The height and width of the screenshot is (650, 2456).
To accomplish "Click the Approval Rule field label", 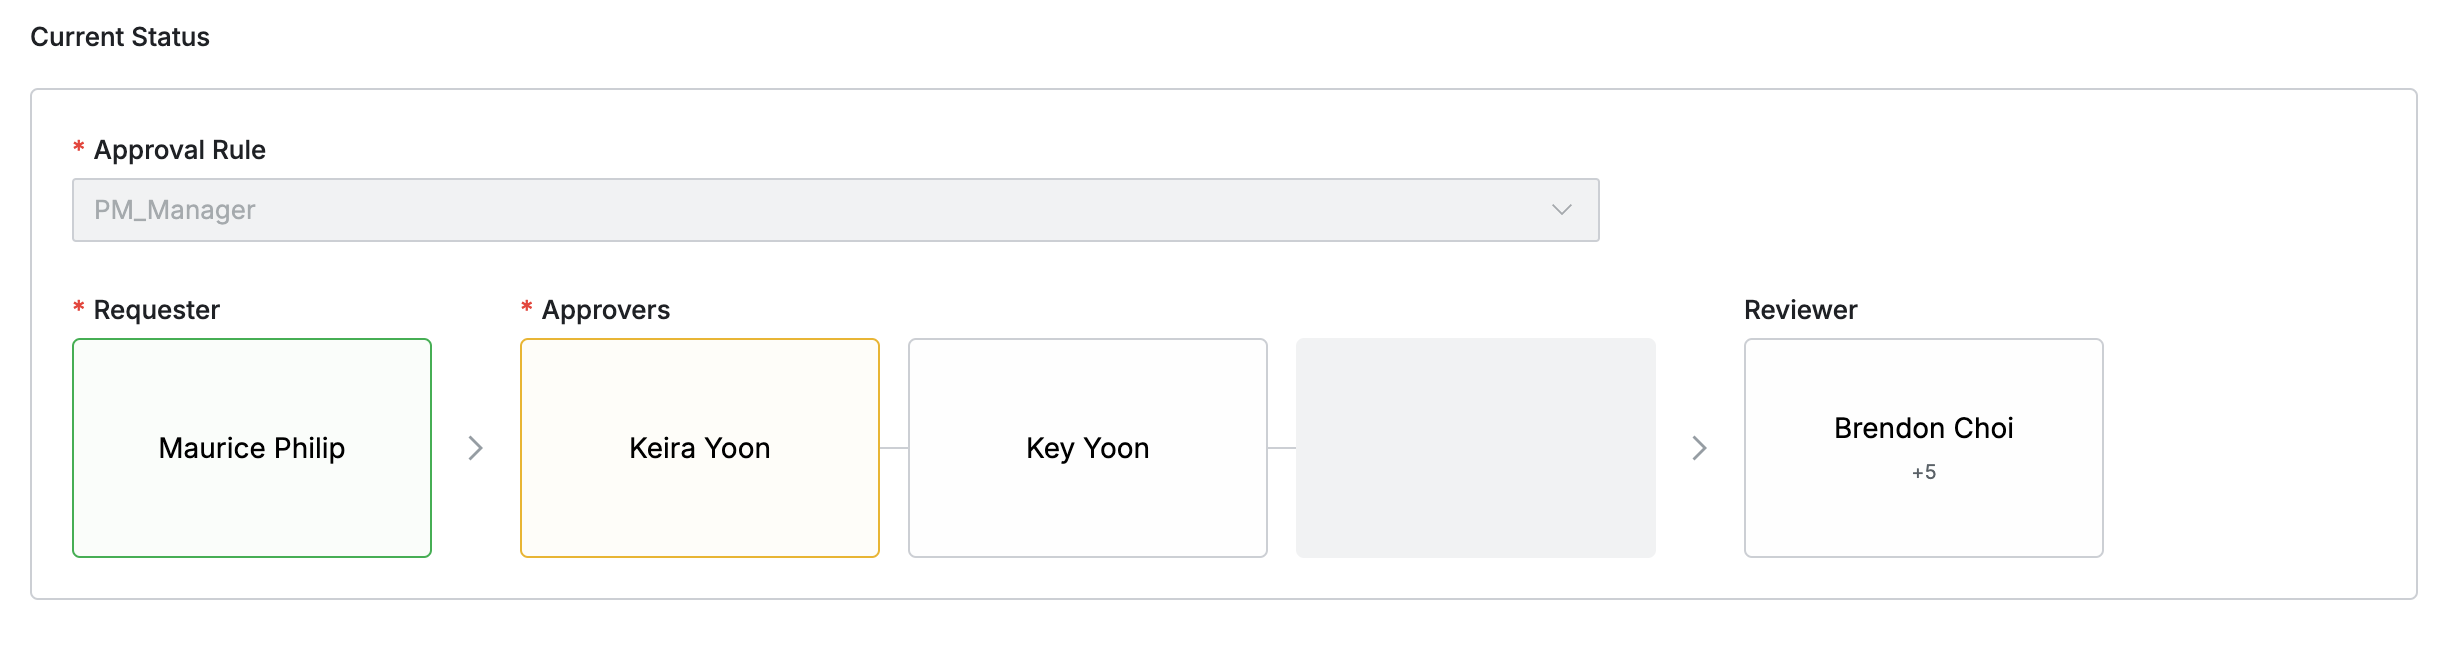I will [x=180, y=150].
